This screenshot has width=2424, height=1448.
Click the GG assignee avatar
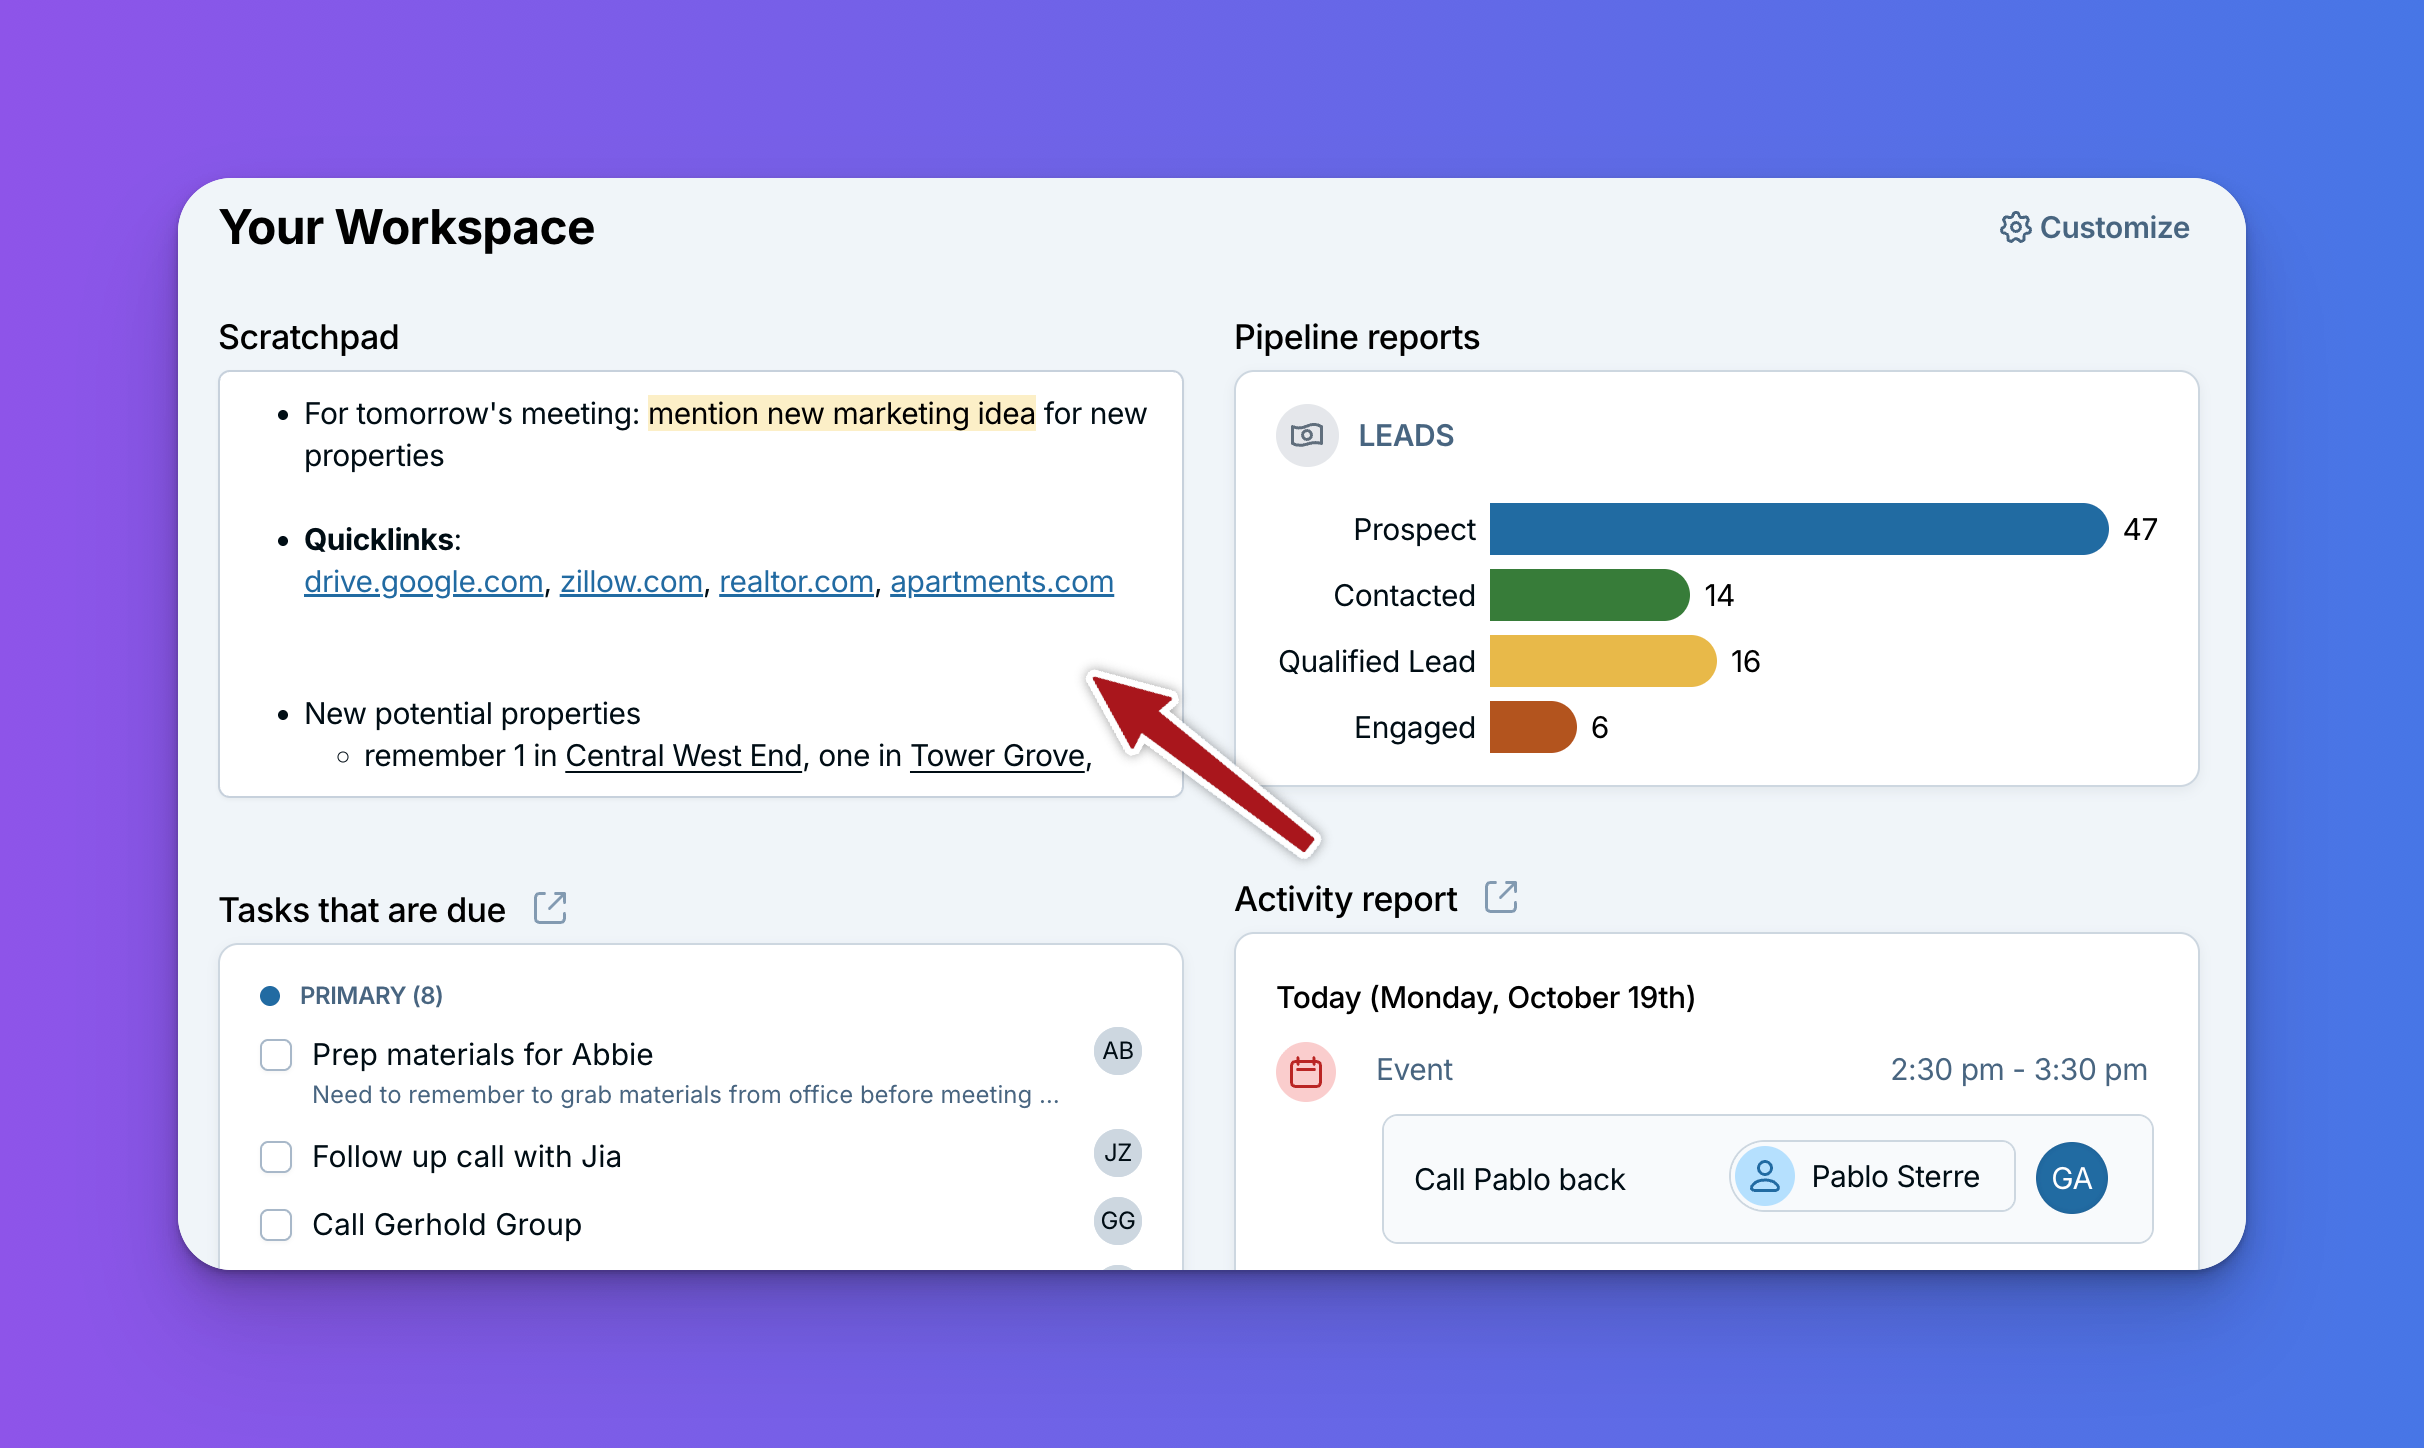pyautogui.click(x=1118, y=1221)
